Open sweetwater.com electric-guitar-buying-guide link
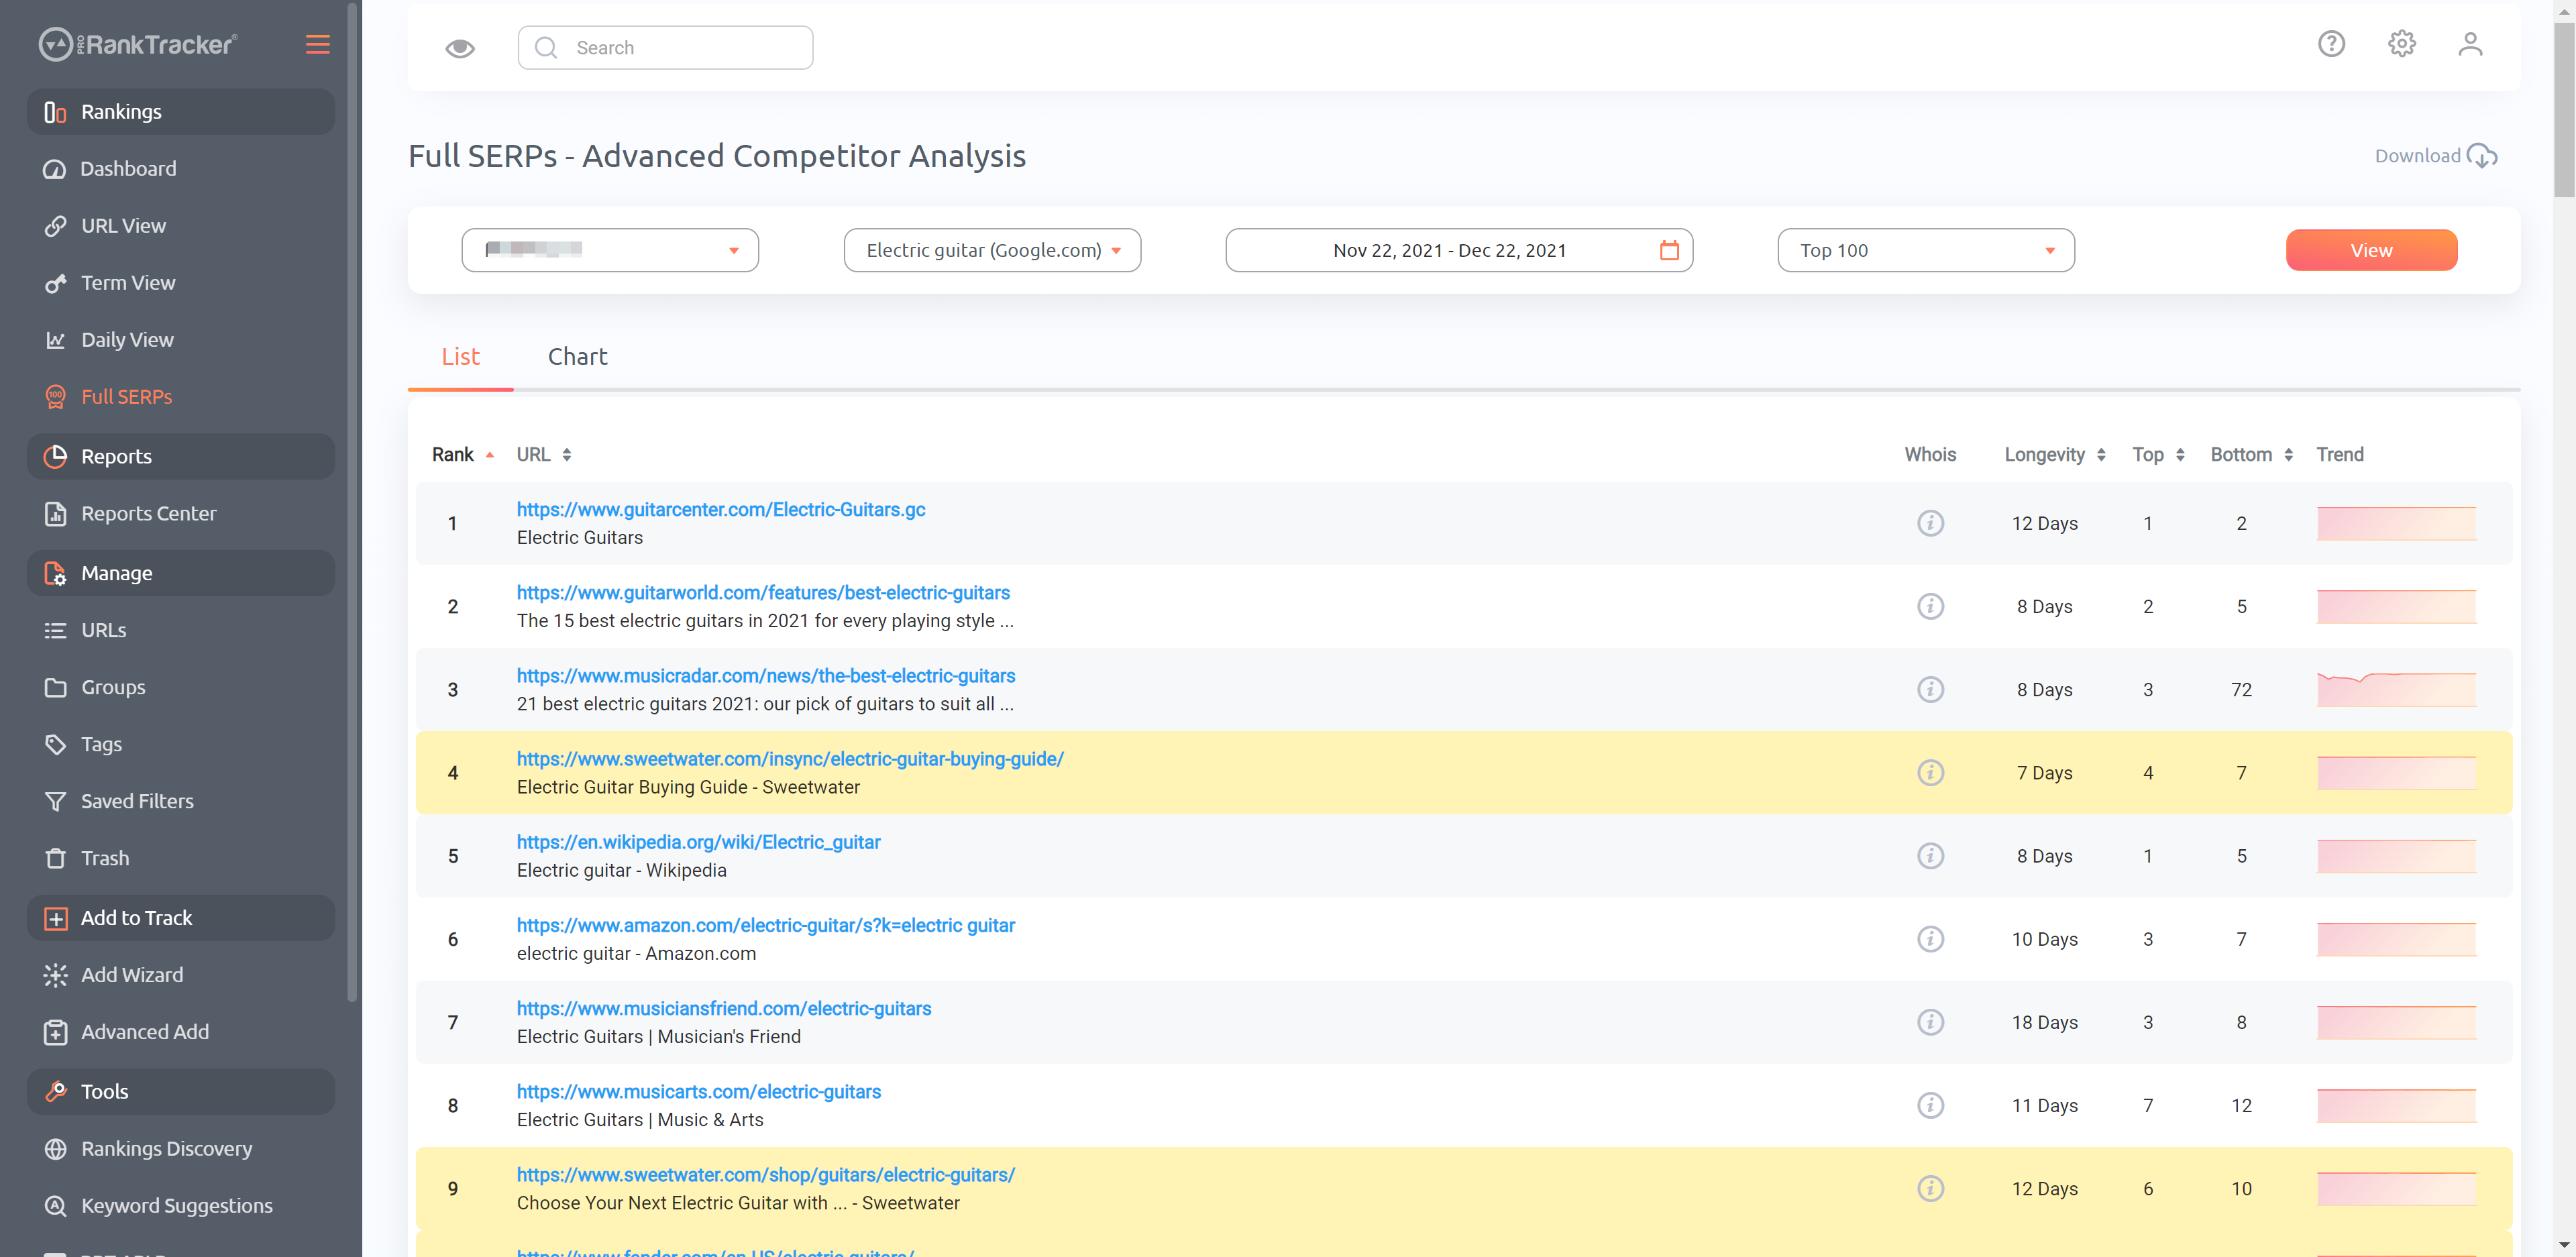 coord(790,759)
